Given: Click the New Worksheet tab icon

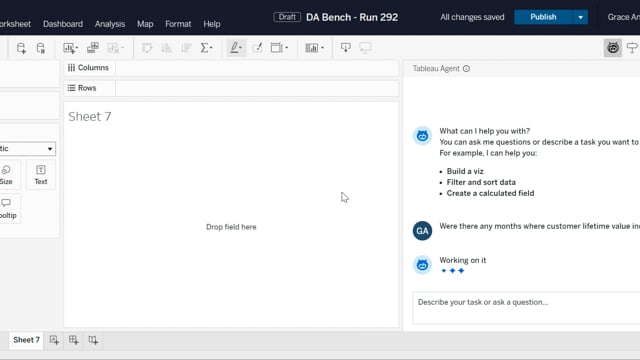Looking at the screenshot, I should click(x=54, y=340).
